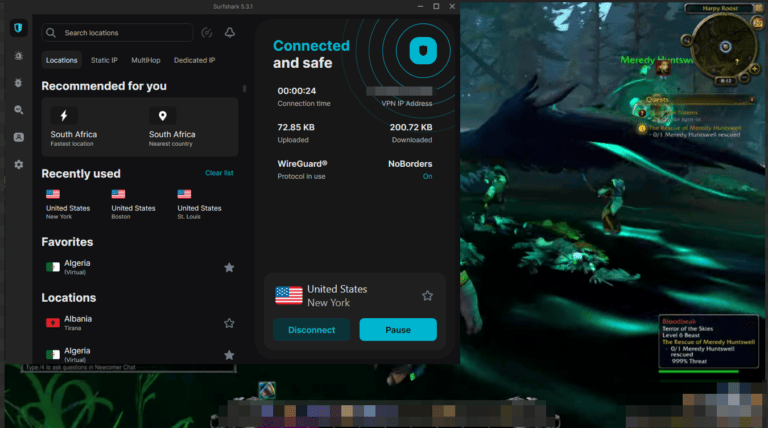
Task: Open the Surfshark Search magnifier sidebar icon
Action: (18, 110)
